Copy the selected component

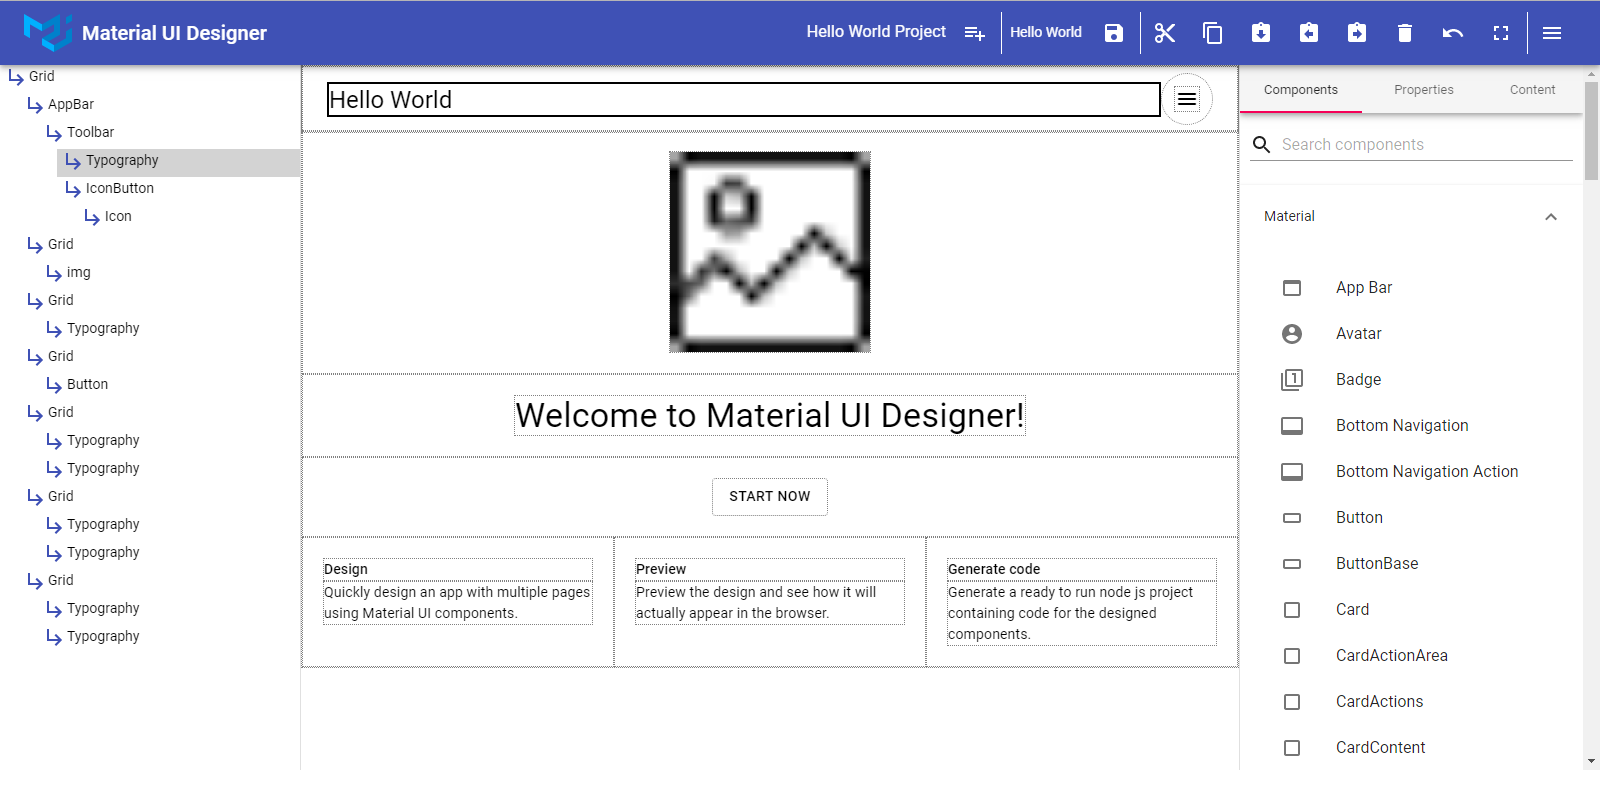click(x=1212, y=33)
